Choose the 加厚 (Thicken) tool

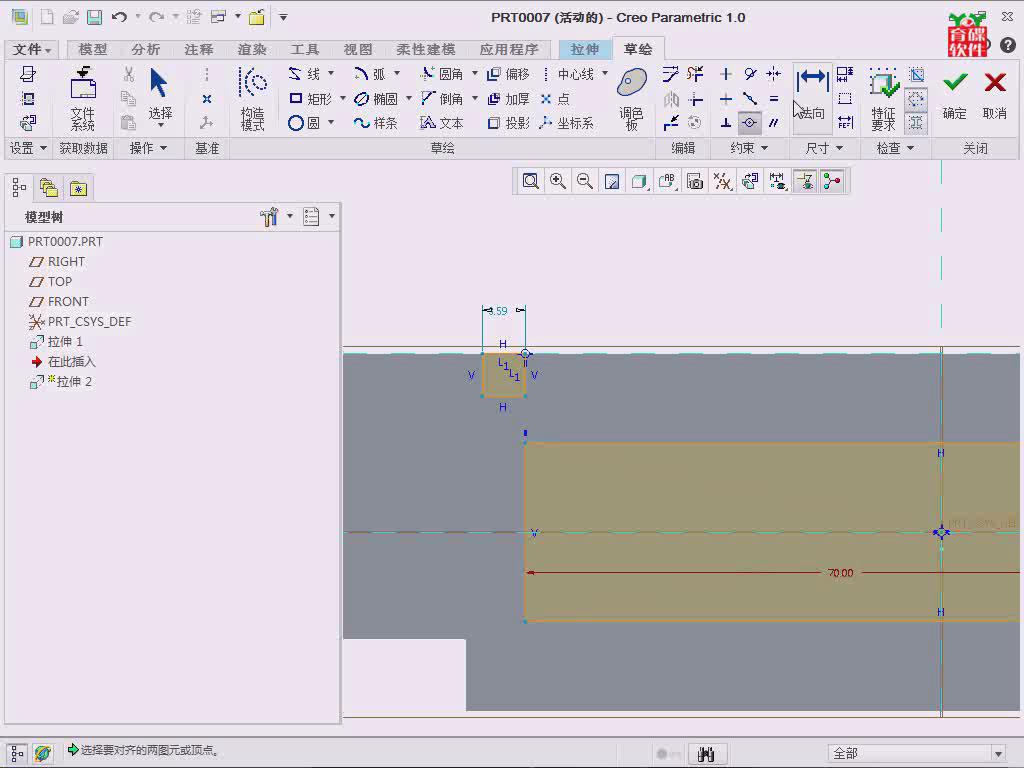508,99
